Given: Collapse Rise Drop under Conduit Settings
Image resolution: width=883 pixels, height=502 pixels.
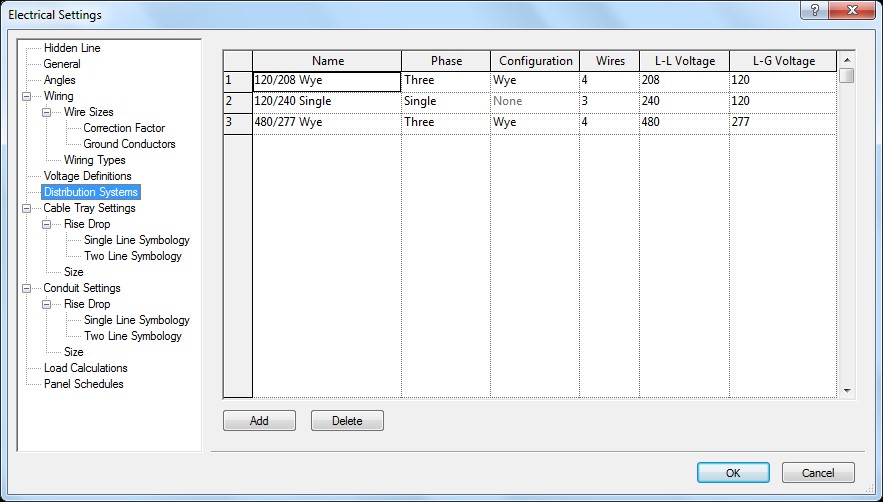Looking at the screenshot, I should (x=47, y=304).
